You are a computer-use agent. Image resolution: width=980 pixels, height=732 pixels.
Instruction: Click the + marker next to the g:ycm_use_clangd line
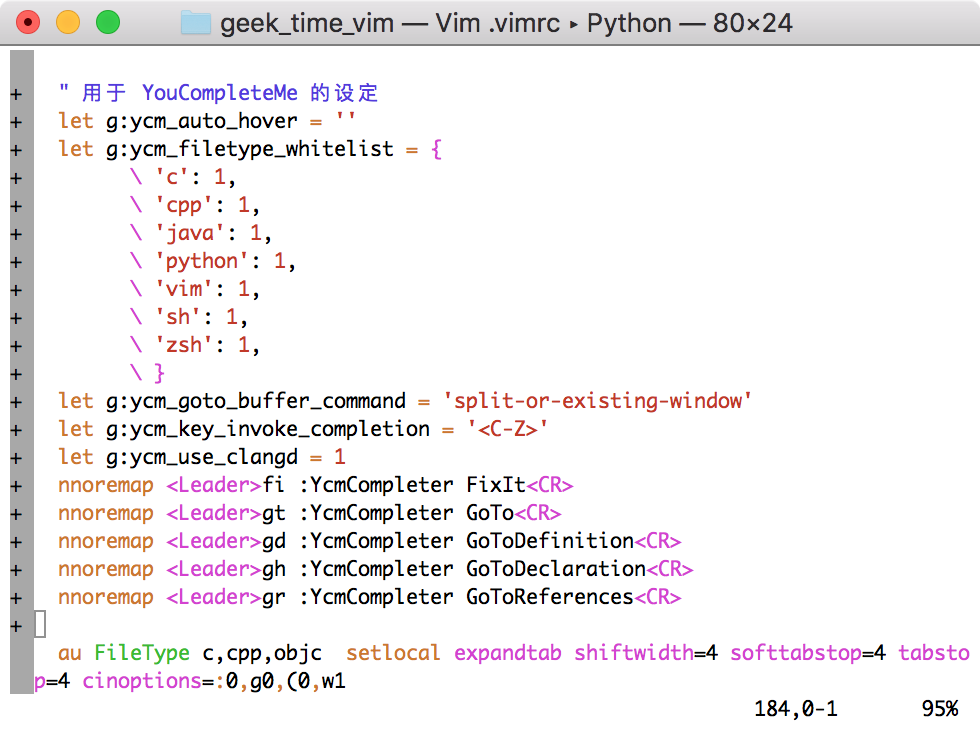[x=15, y=457]
